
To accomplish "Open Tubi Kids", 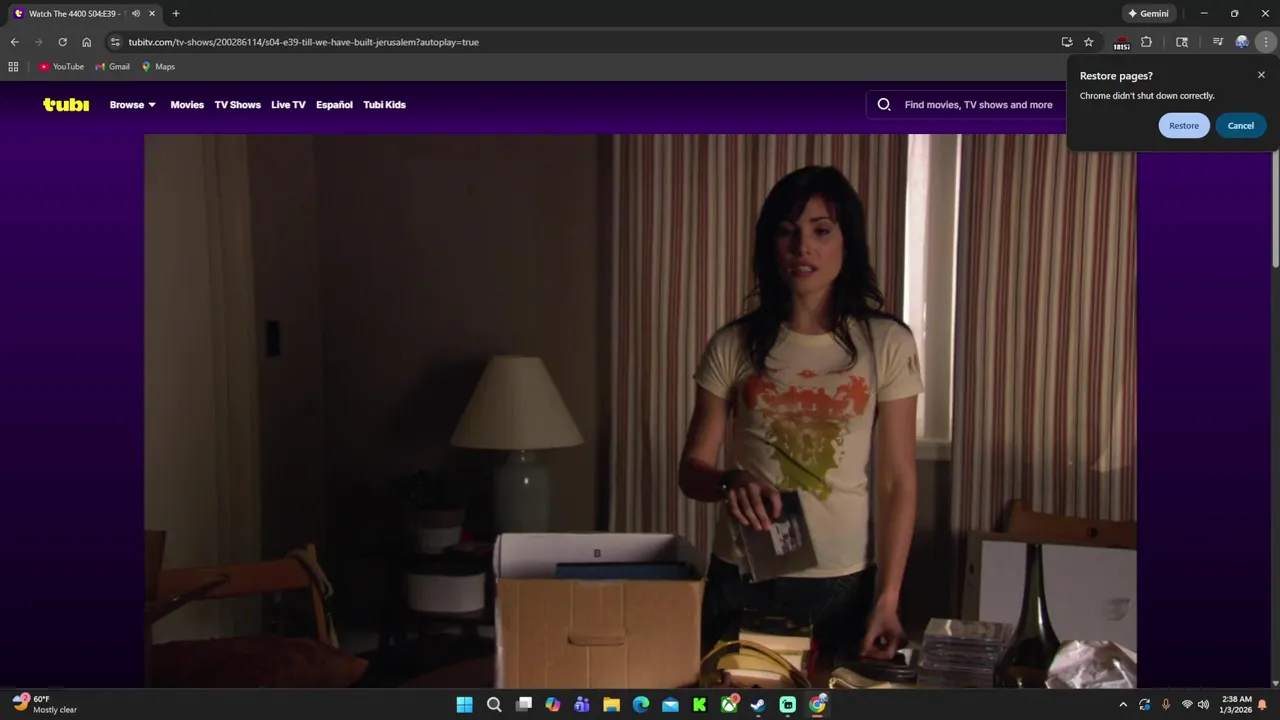I will coord(384,104).
